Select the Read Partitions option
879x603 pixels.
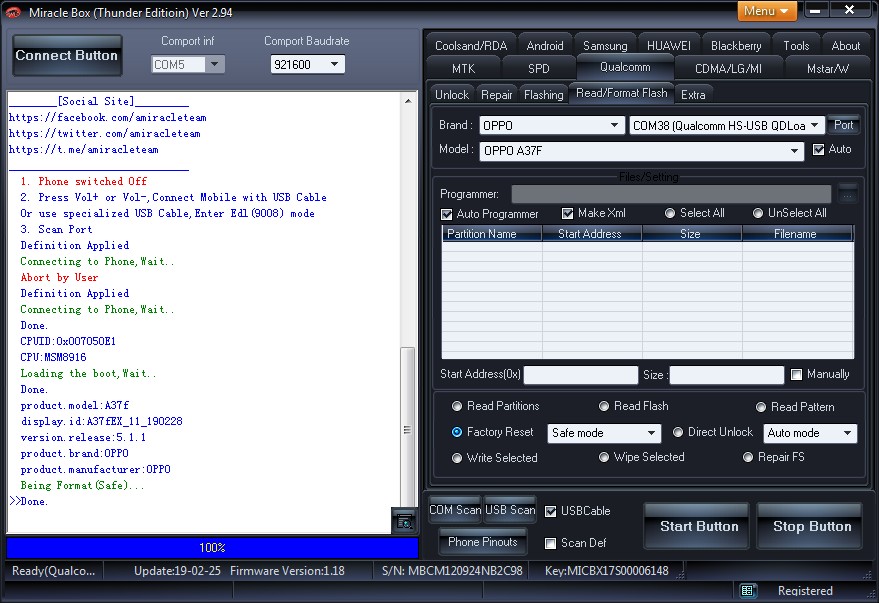(457, 406)
